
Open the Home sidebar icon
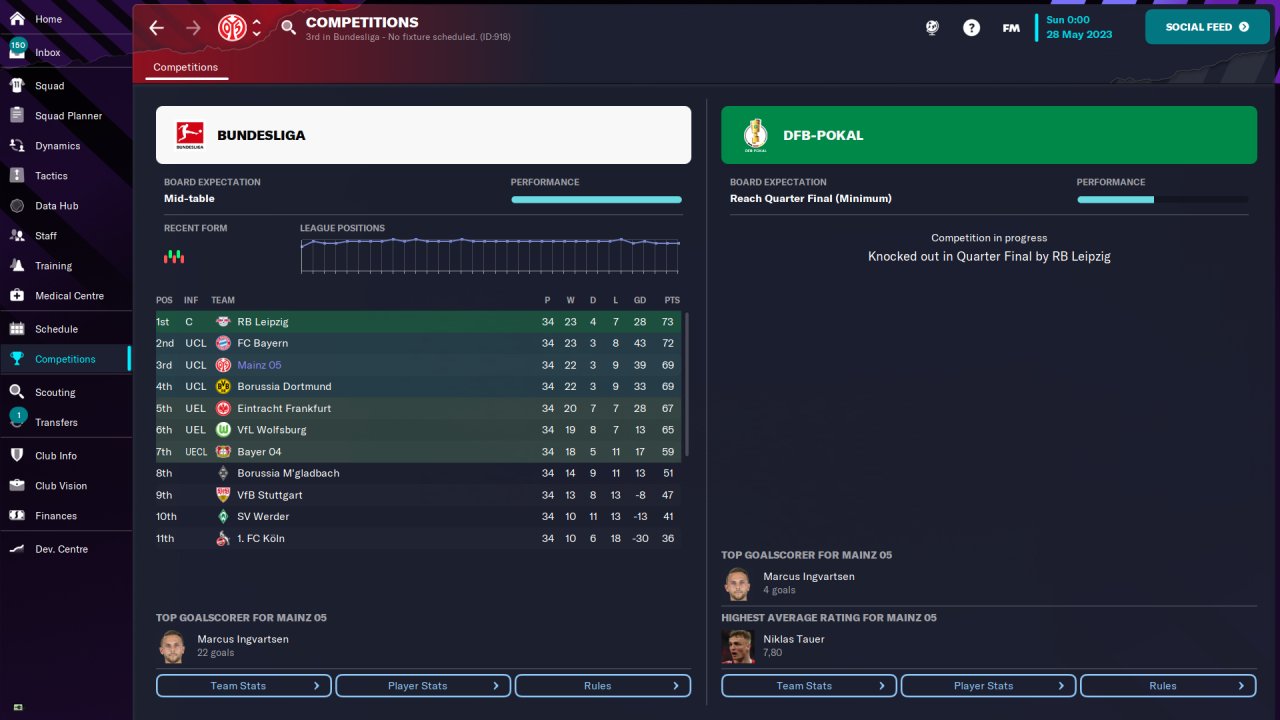pyautogui.click(x=17, y=19)
